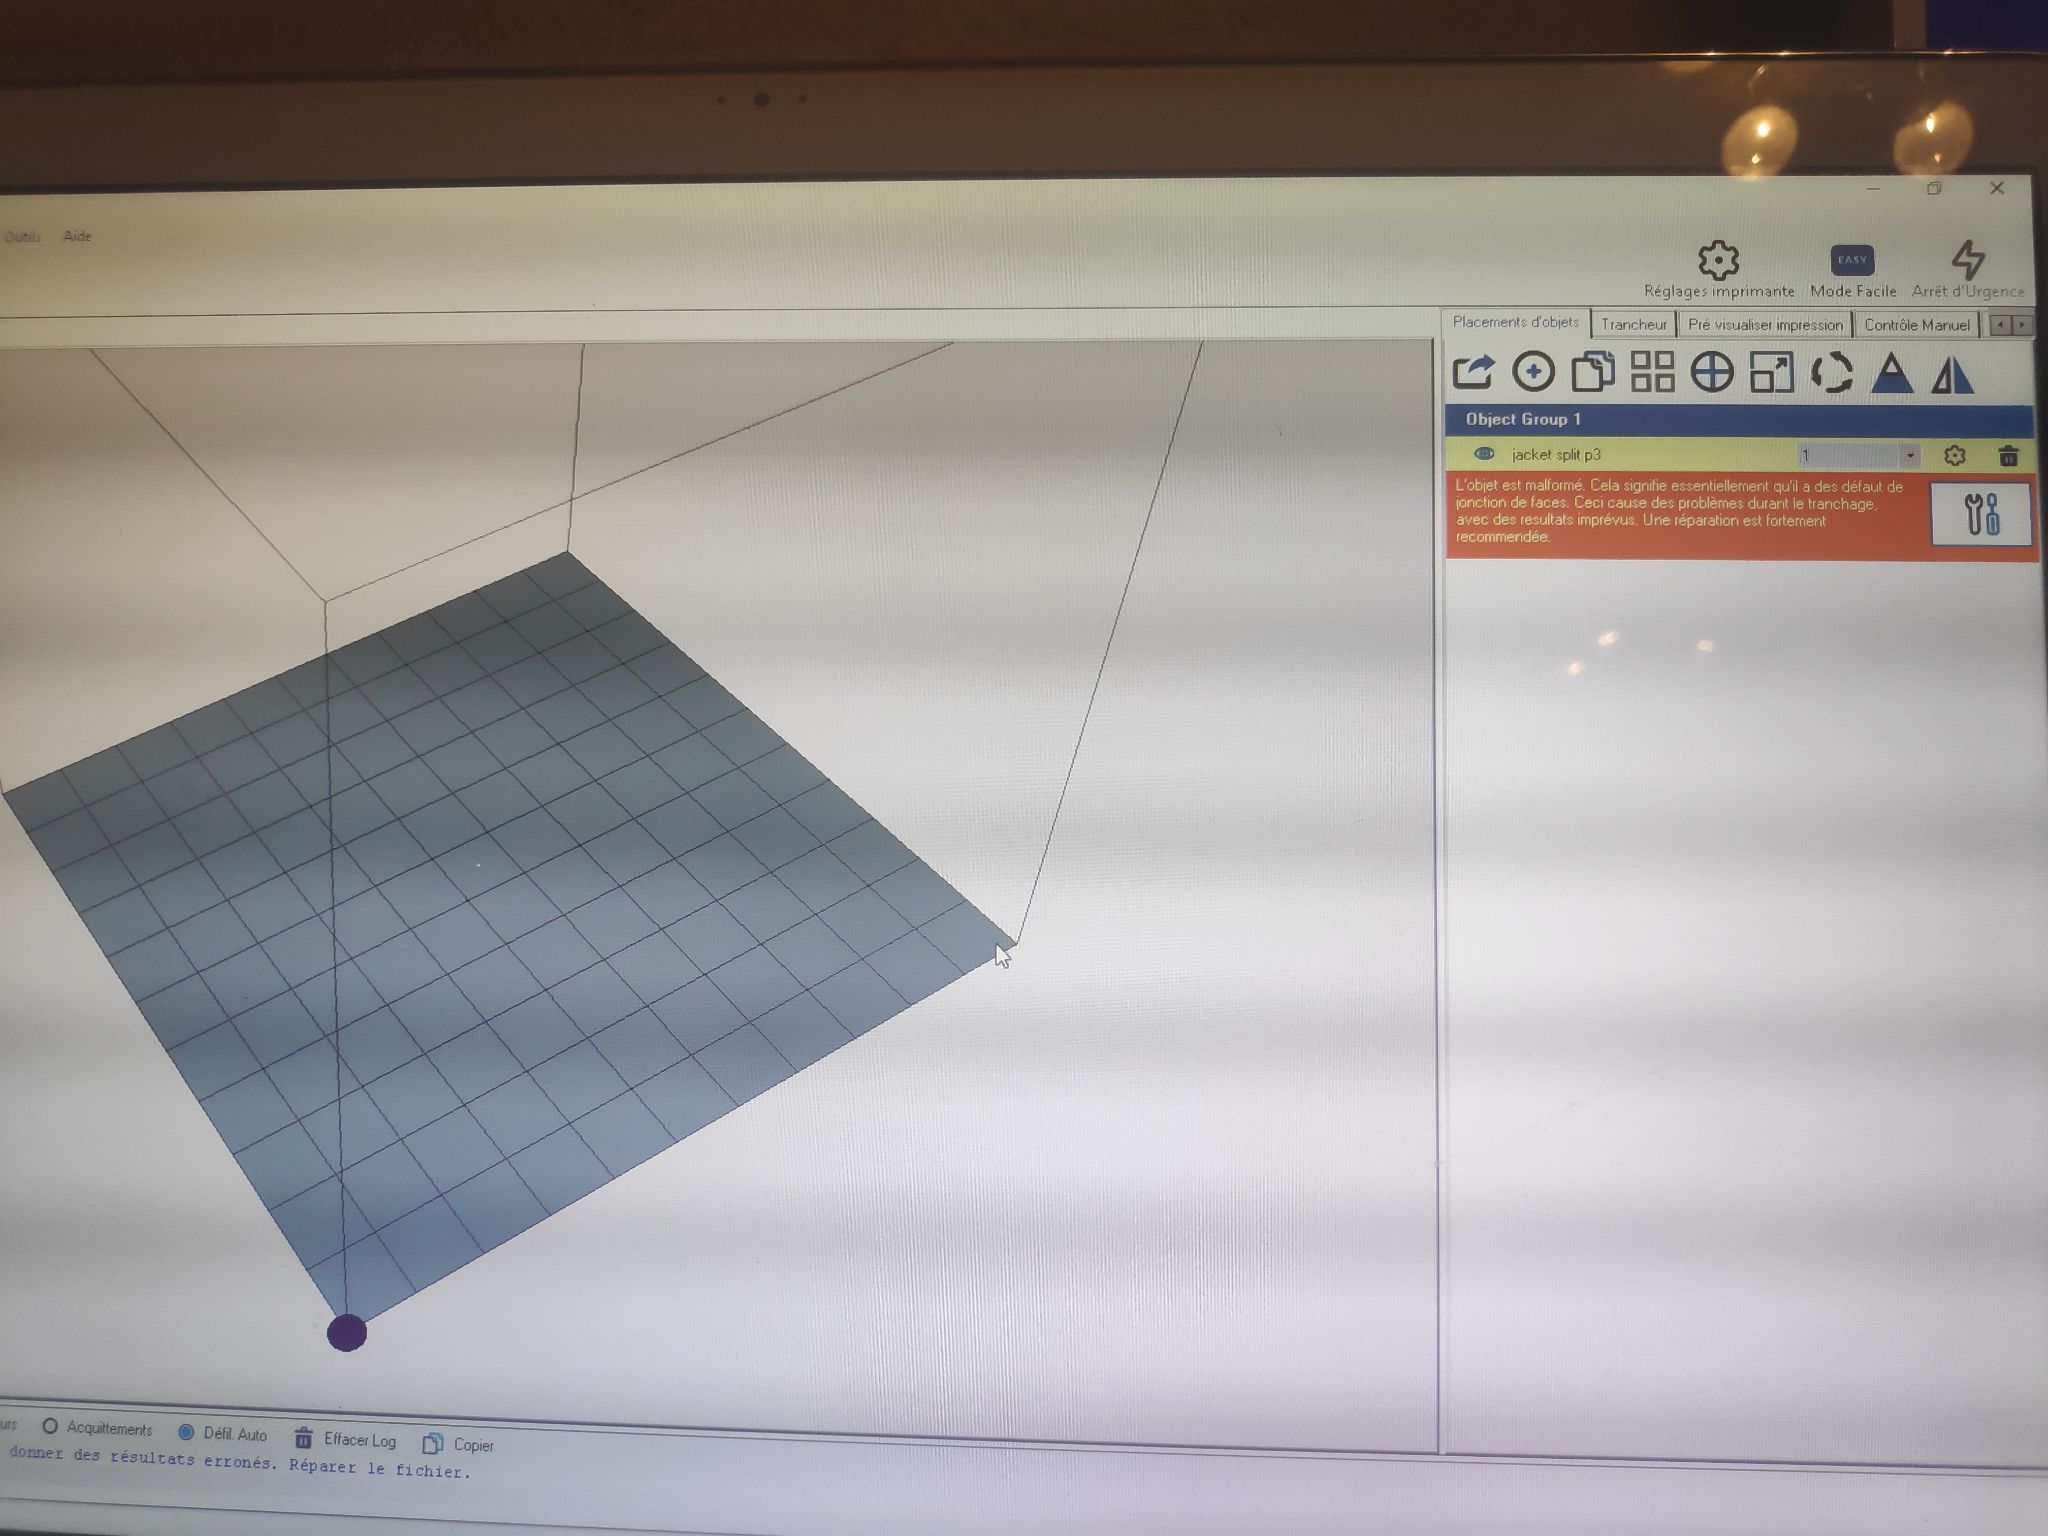The width and height of the screenshot is (2048, 1536).
Task: Select Object Group 1 header
Action: click(1739, 419)
